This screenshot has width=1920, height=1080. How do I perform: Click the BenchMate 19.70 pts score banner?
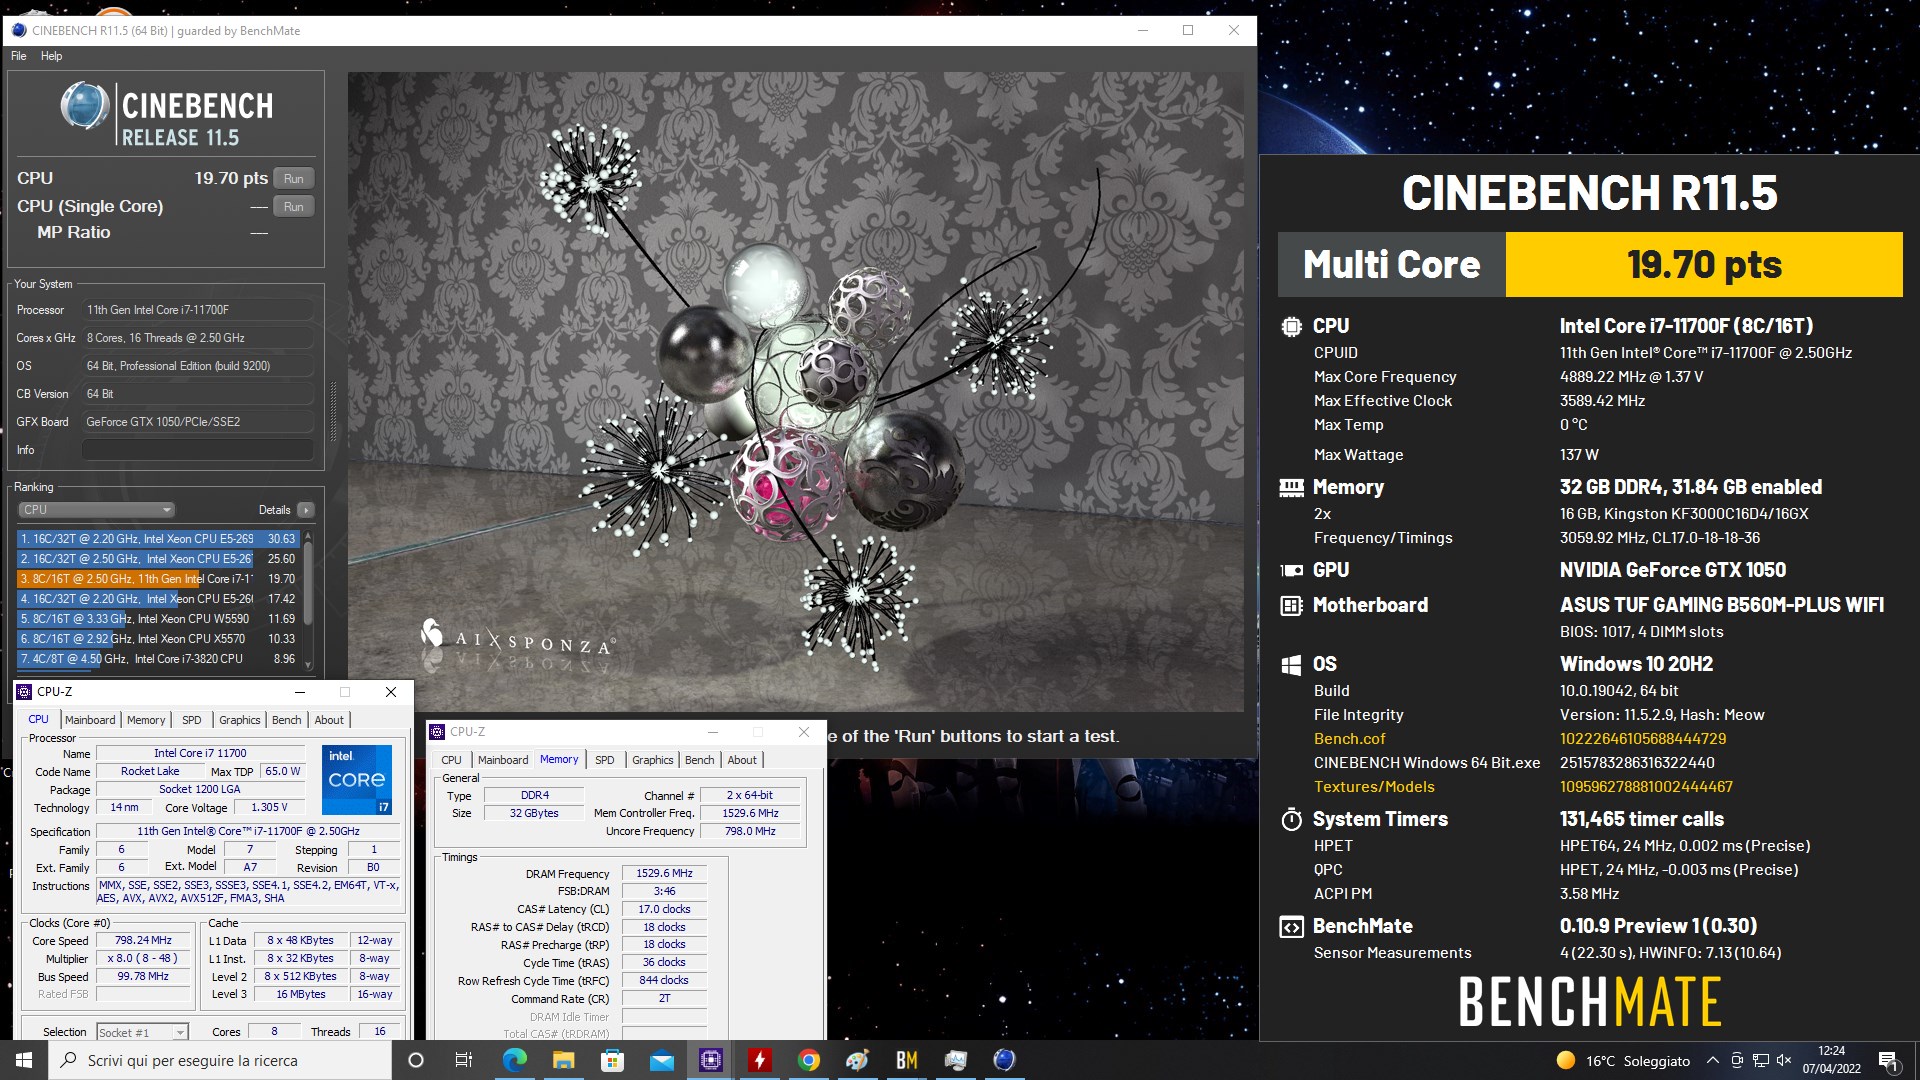point(1704,265)
